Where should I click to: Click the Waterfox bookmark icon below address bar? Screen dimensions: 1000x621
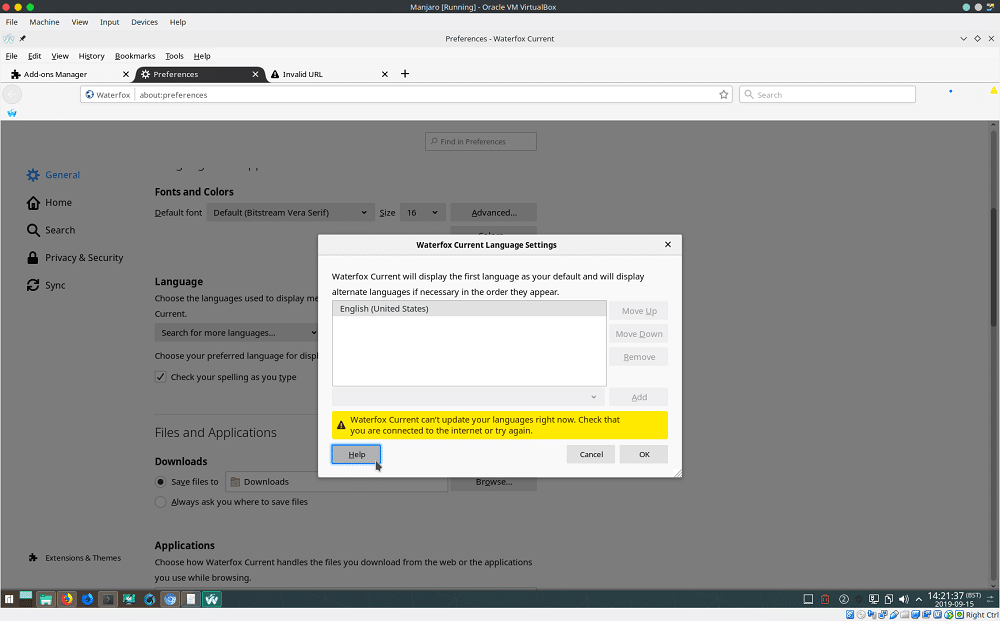[11, 113]
